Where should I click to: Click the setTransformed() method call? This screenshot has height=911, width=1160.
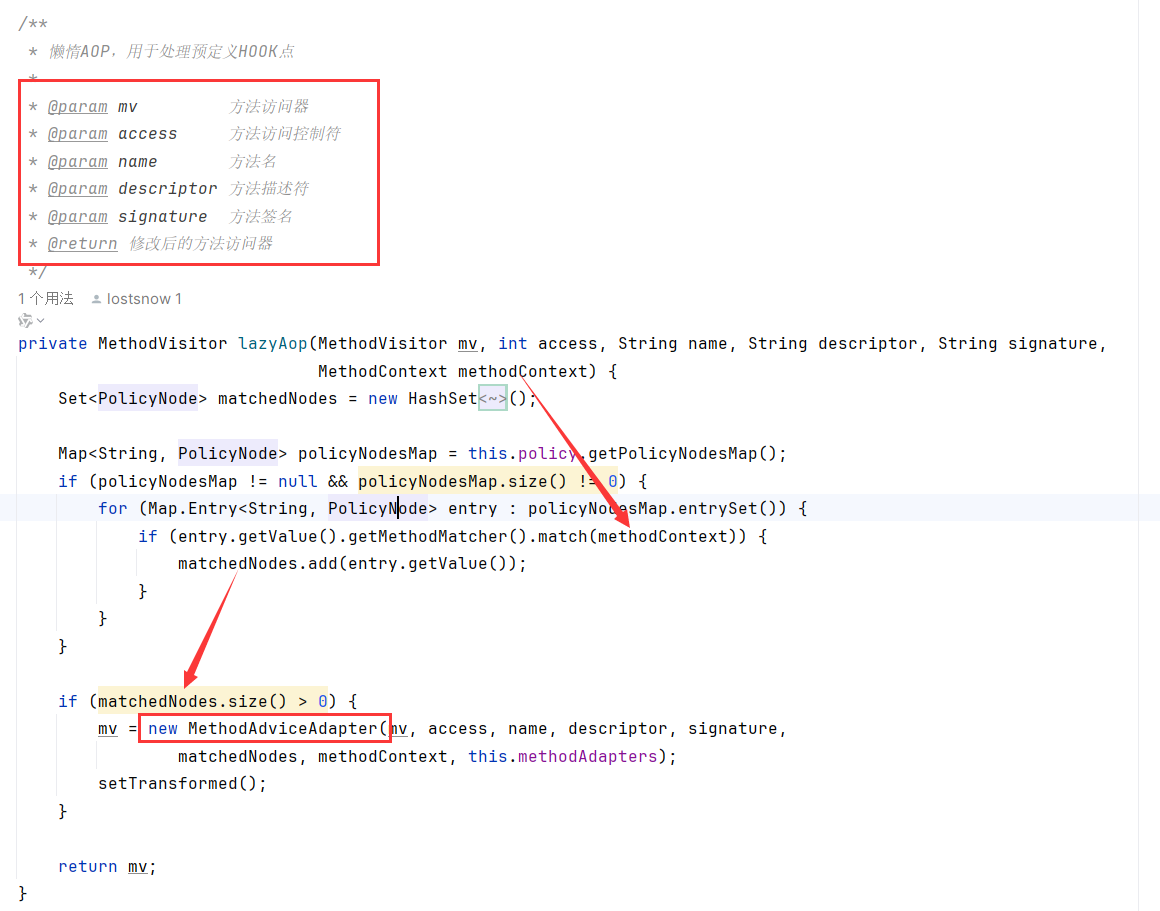click(182, 784)
